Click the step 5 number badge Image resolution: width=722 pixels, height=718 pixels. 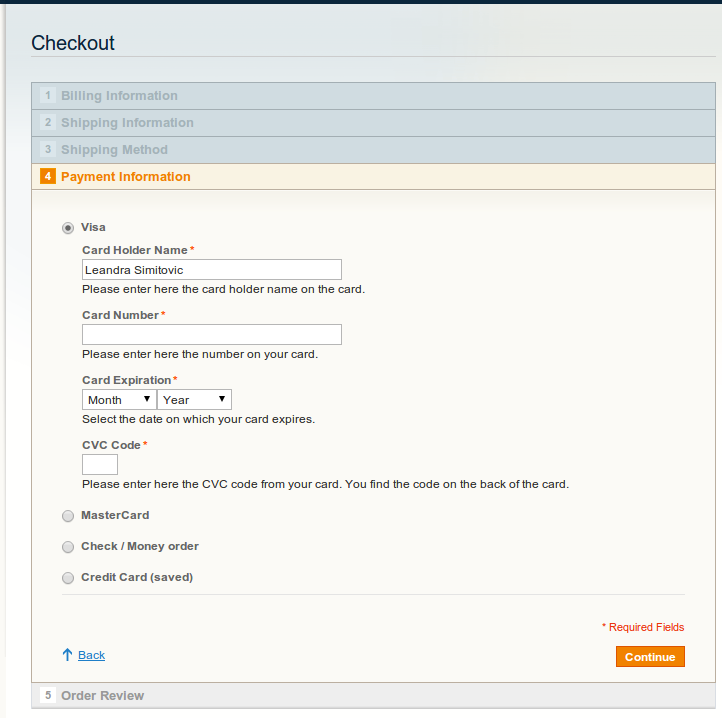(x=48, y=695)
